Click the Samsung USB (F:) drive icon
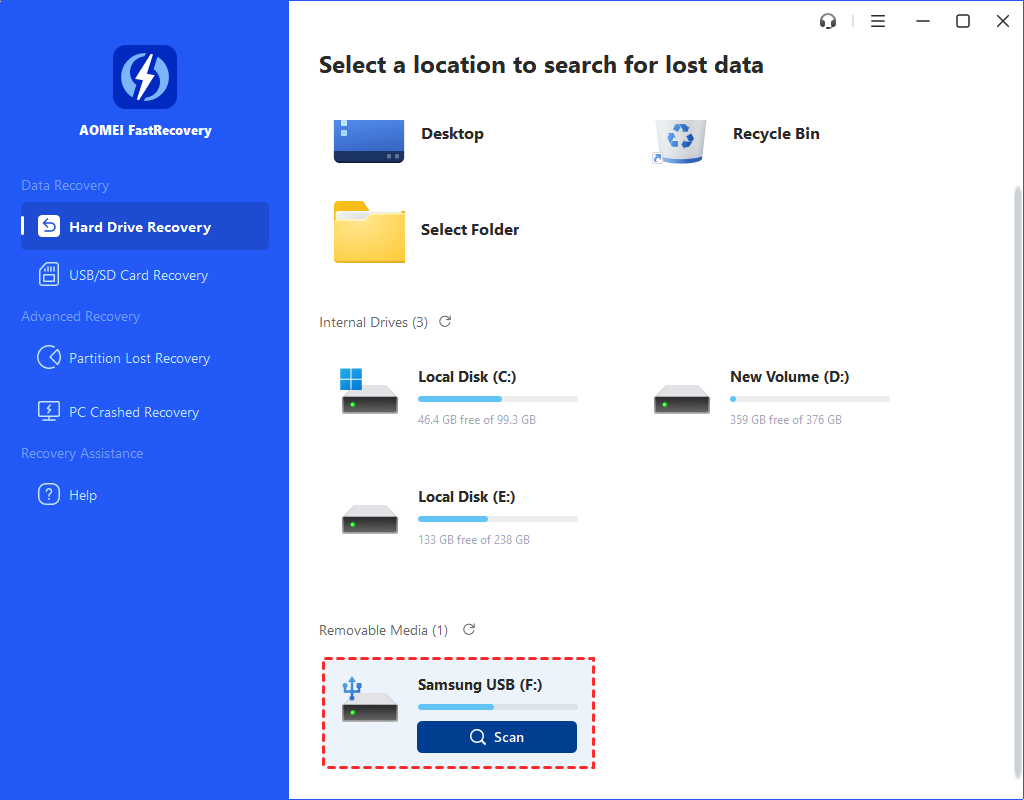 coord(369,702)
